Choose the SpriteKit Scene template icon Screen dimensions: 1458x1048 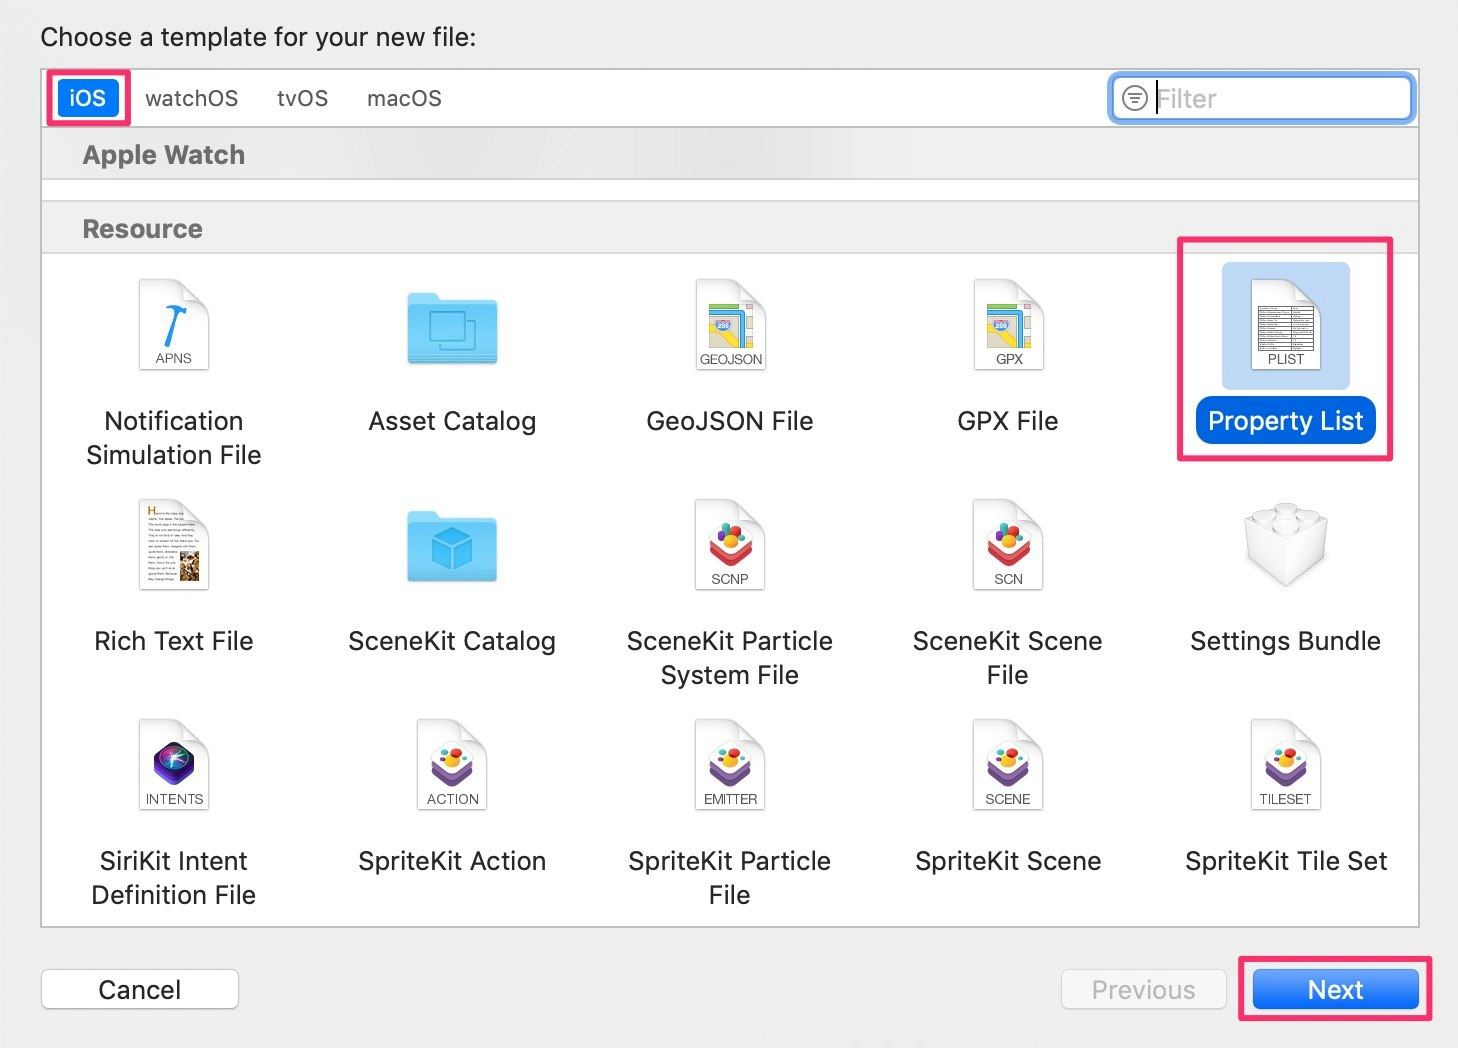(1008, 765)
